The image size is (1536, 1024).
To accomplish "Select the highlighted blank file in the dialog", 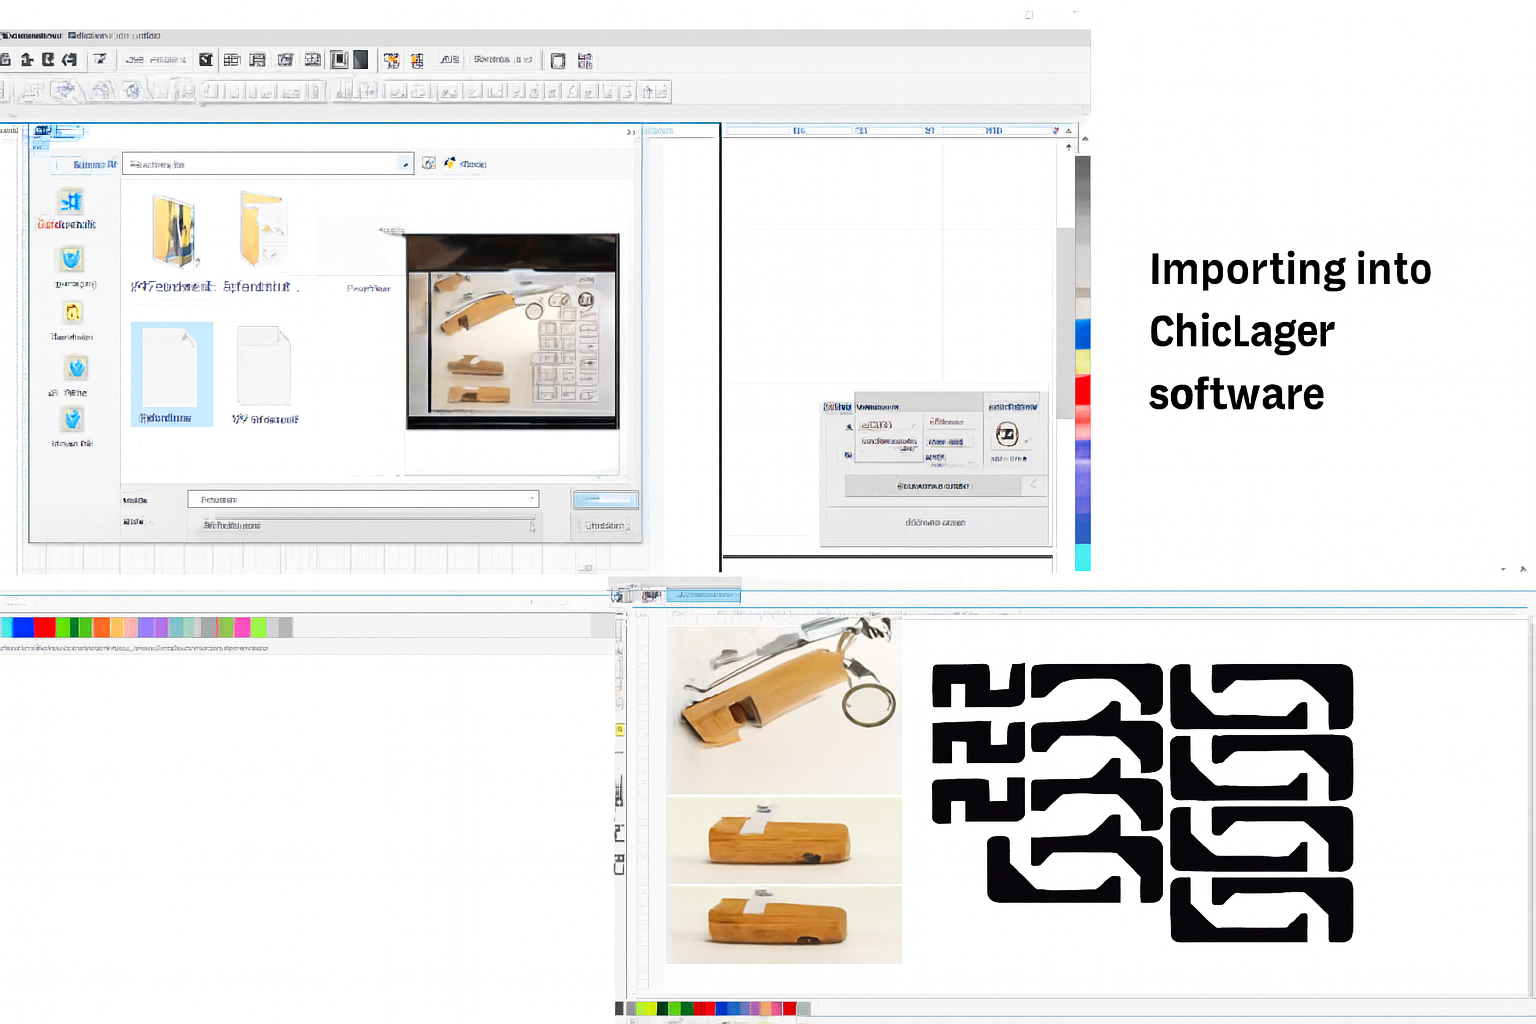I will click(x=171, y=374).
